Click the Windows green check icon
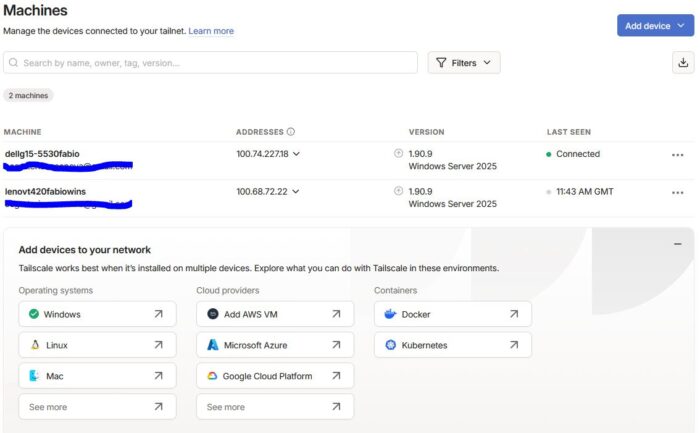This screenshot has width=700, height=433. point(33,314)
